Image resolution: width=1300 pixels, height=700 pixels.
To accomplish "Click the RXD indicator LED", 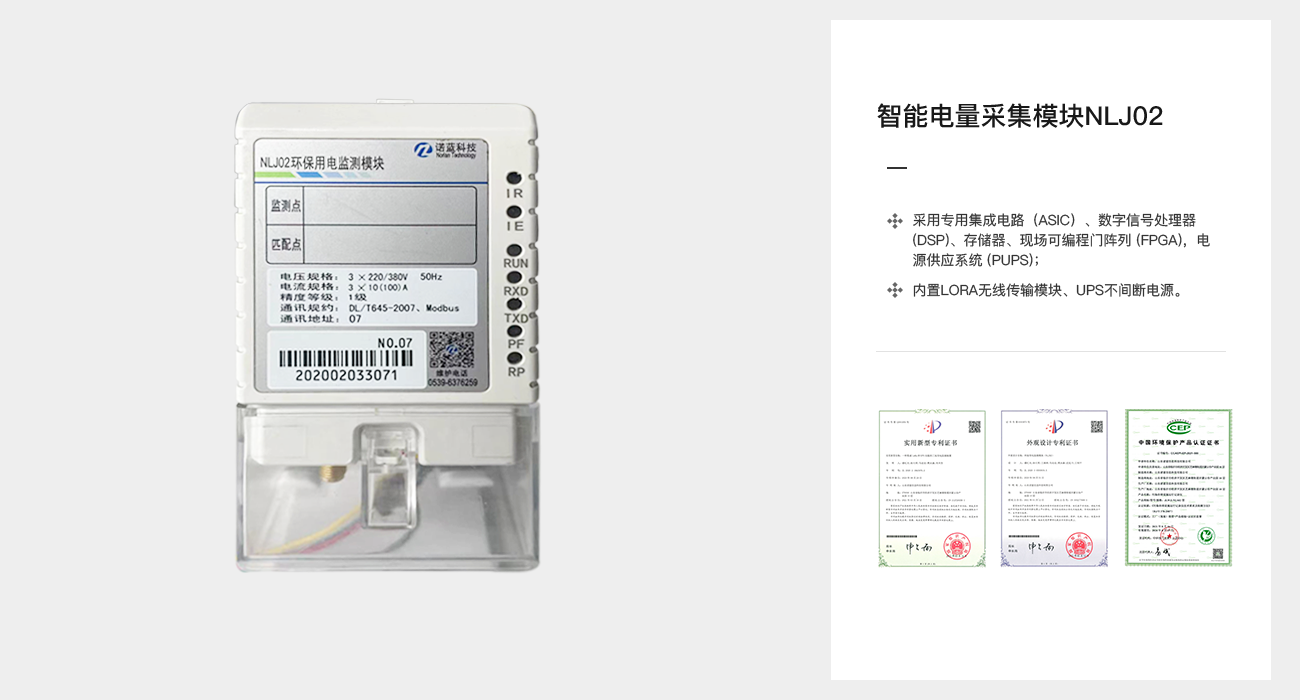I will coord(514,278).
